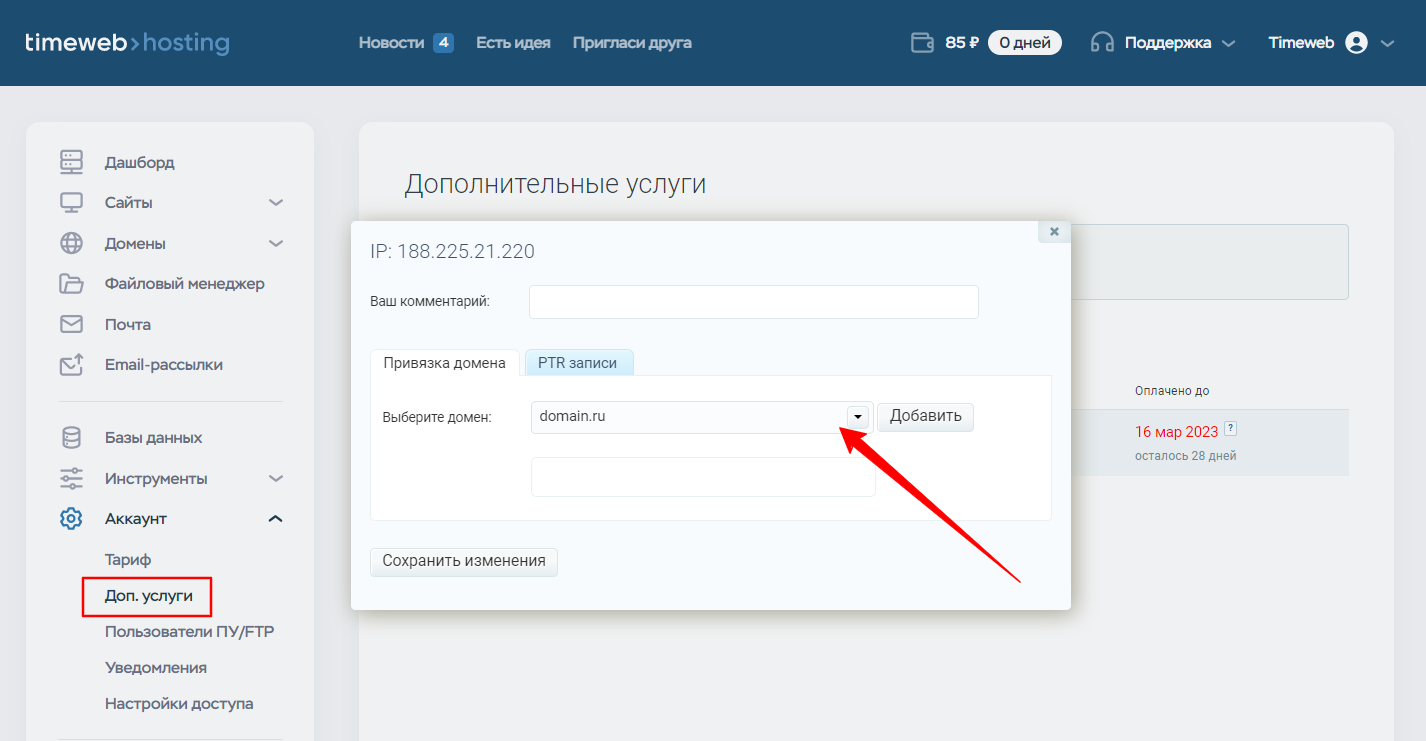Expand the Сайты sidebar section
This screenshot has width=1426, height=741.
click(276, 203)
